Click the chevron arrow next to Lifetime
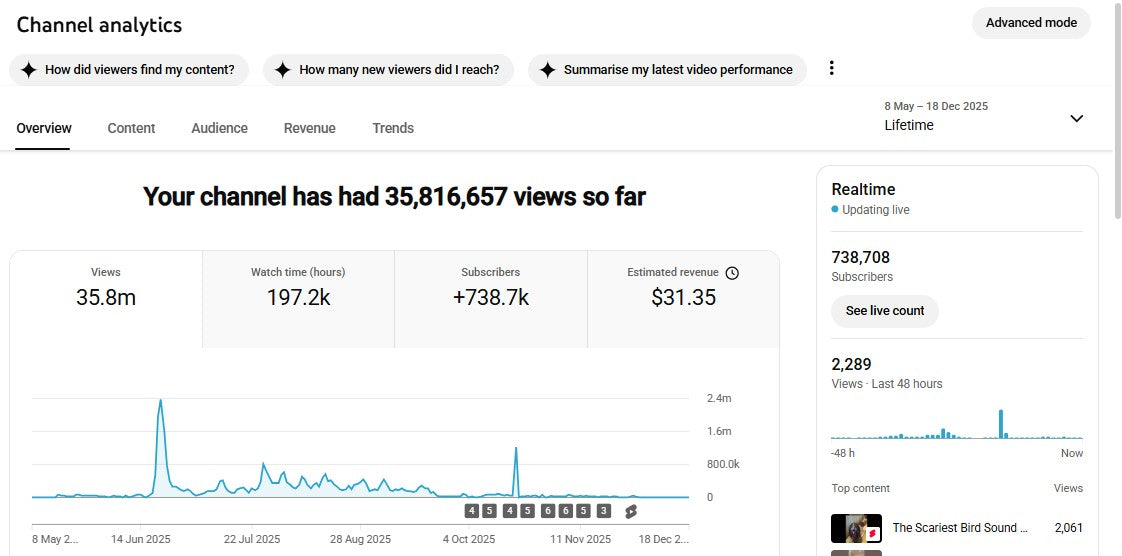Viewport: 1122px width, 556px height. 1076,118
